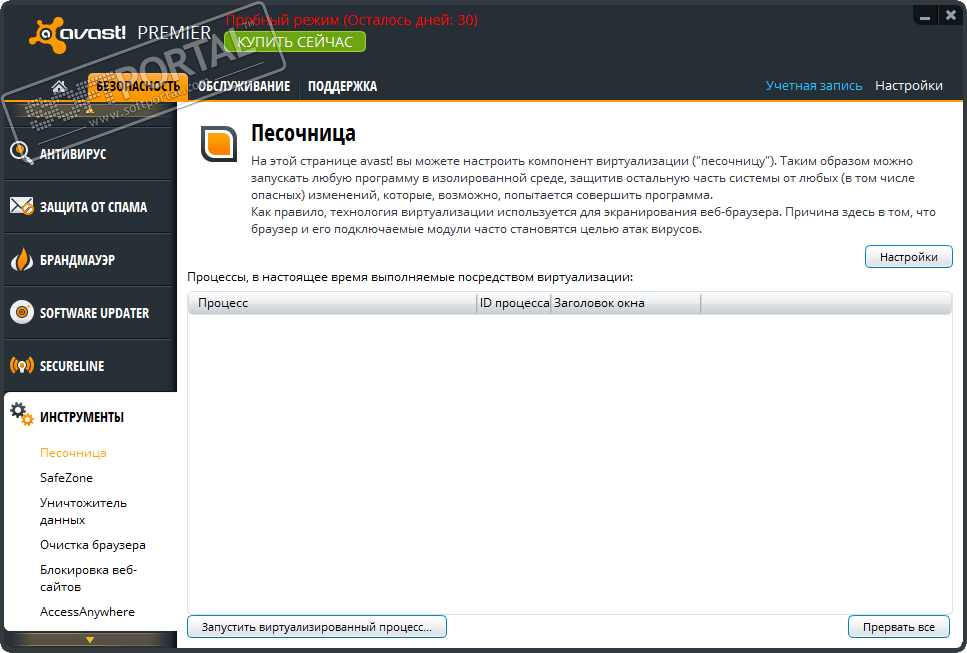The image size is (967, 653).
Task: Open the AccessAnywhere tool
Action: pyautogui.click(x=87, y=612)
